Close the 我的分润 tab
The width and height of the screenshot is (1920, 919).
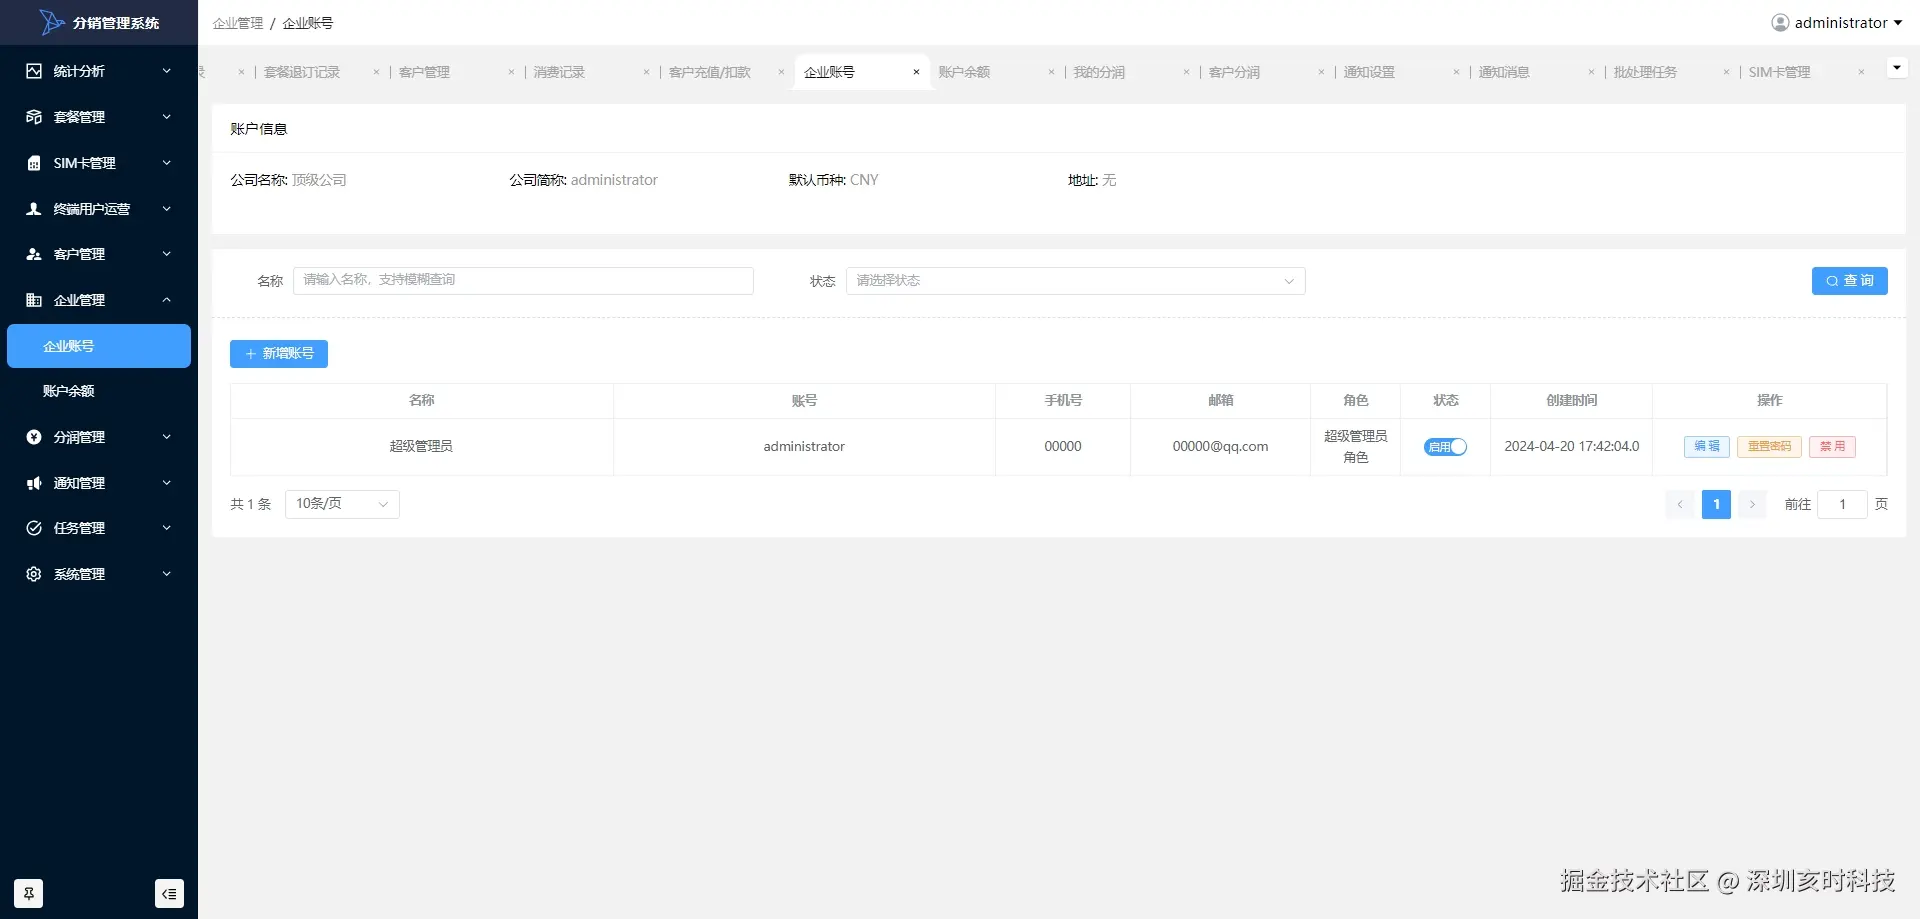click(1186, 72)
